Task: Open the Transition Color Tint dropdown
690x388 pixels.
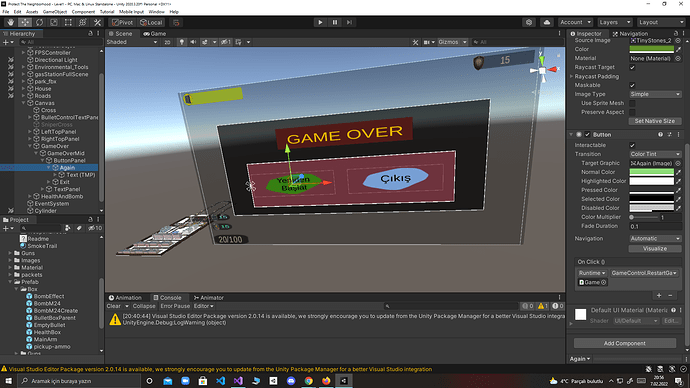Action: 655,154
